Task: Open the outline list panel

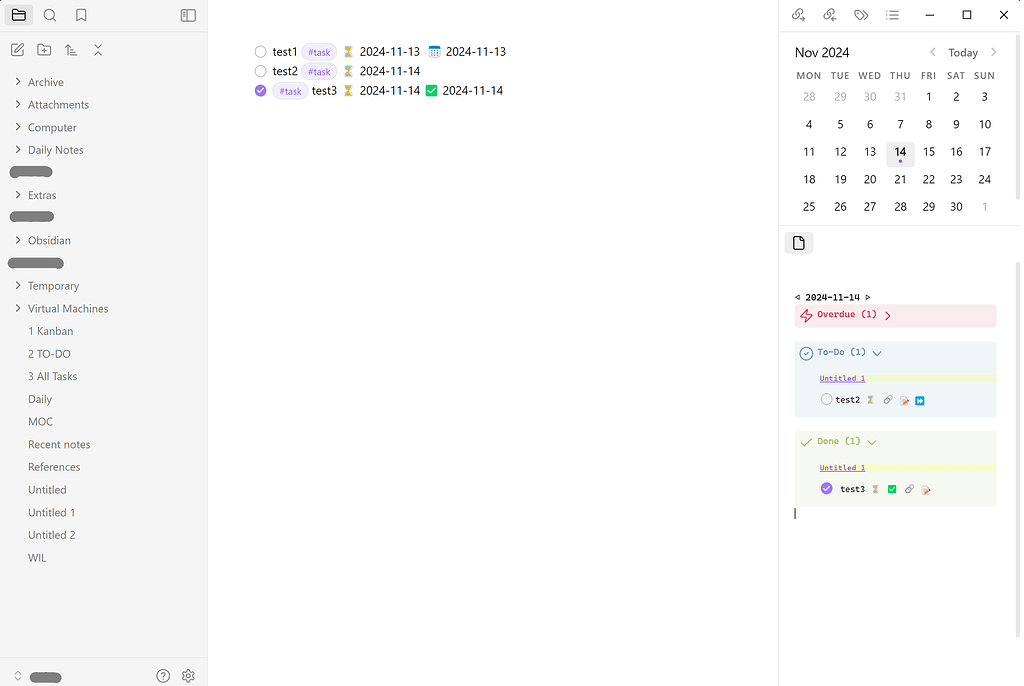Action: 892,15
